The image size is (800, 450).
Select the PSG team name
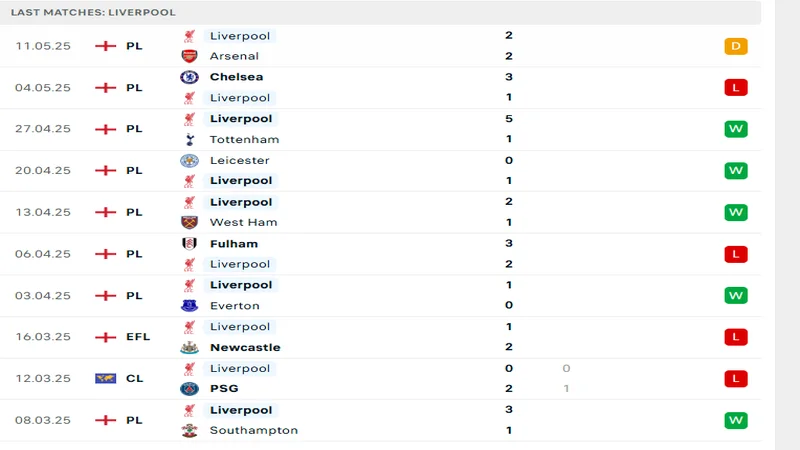point(224,388)
